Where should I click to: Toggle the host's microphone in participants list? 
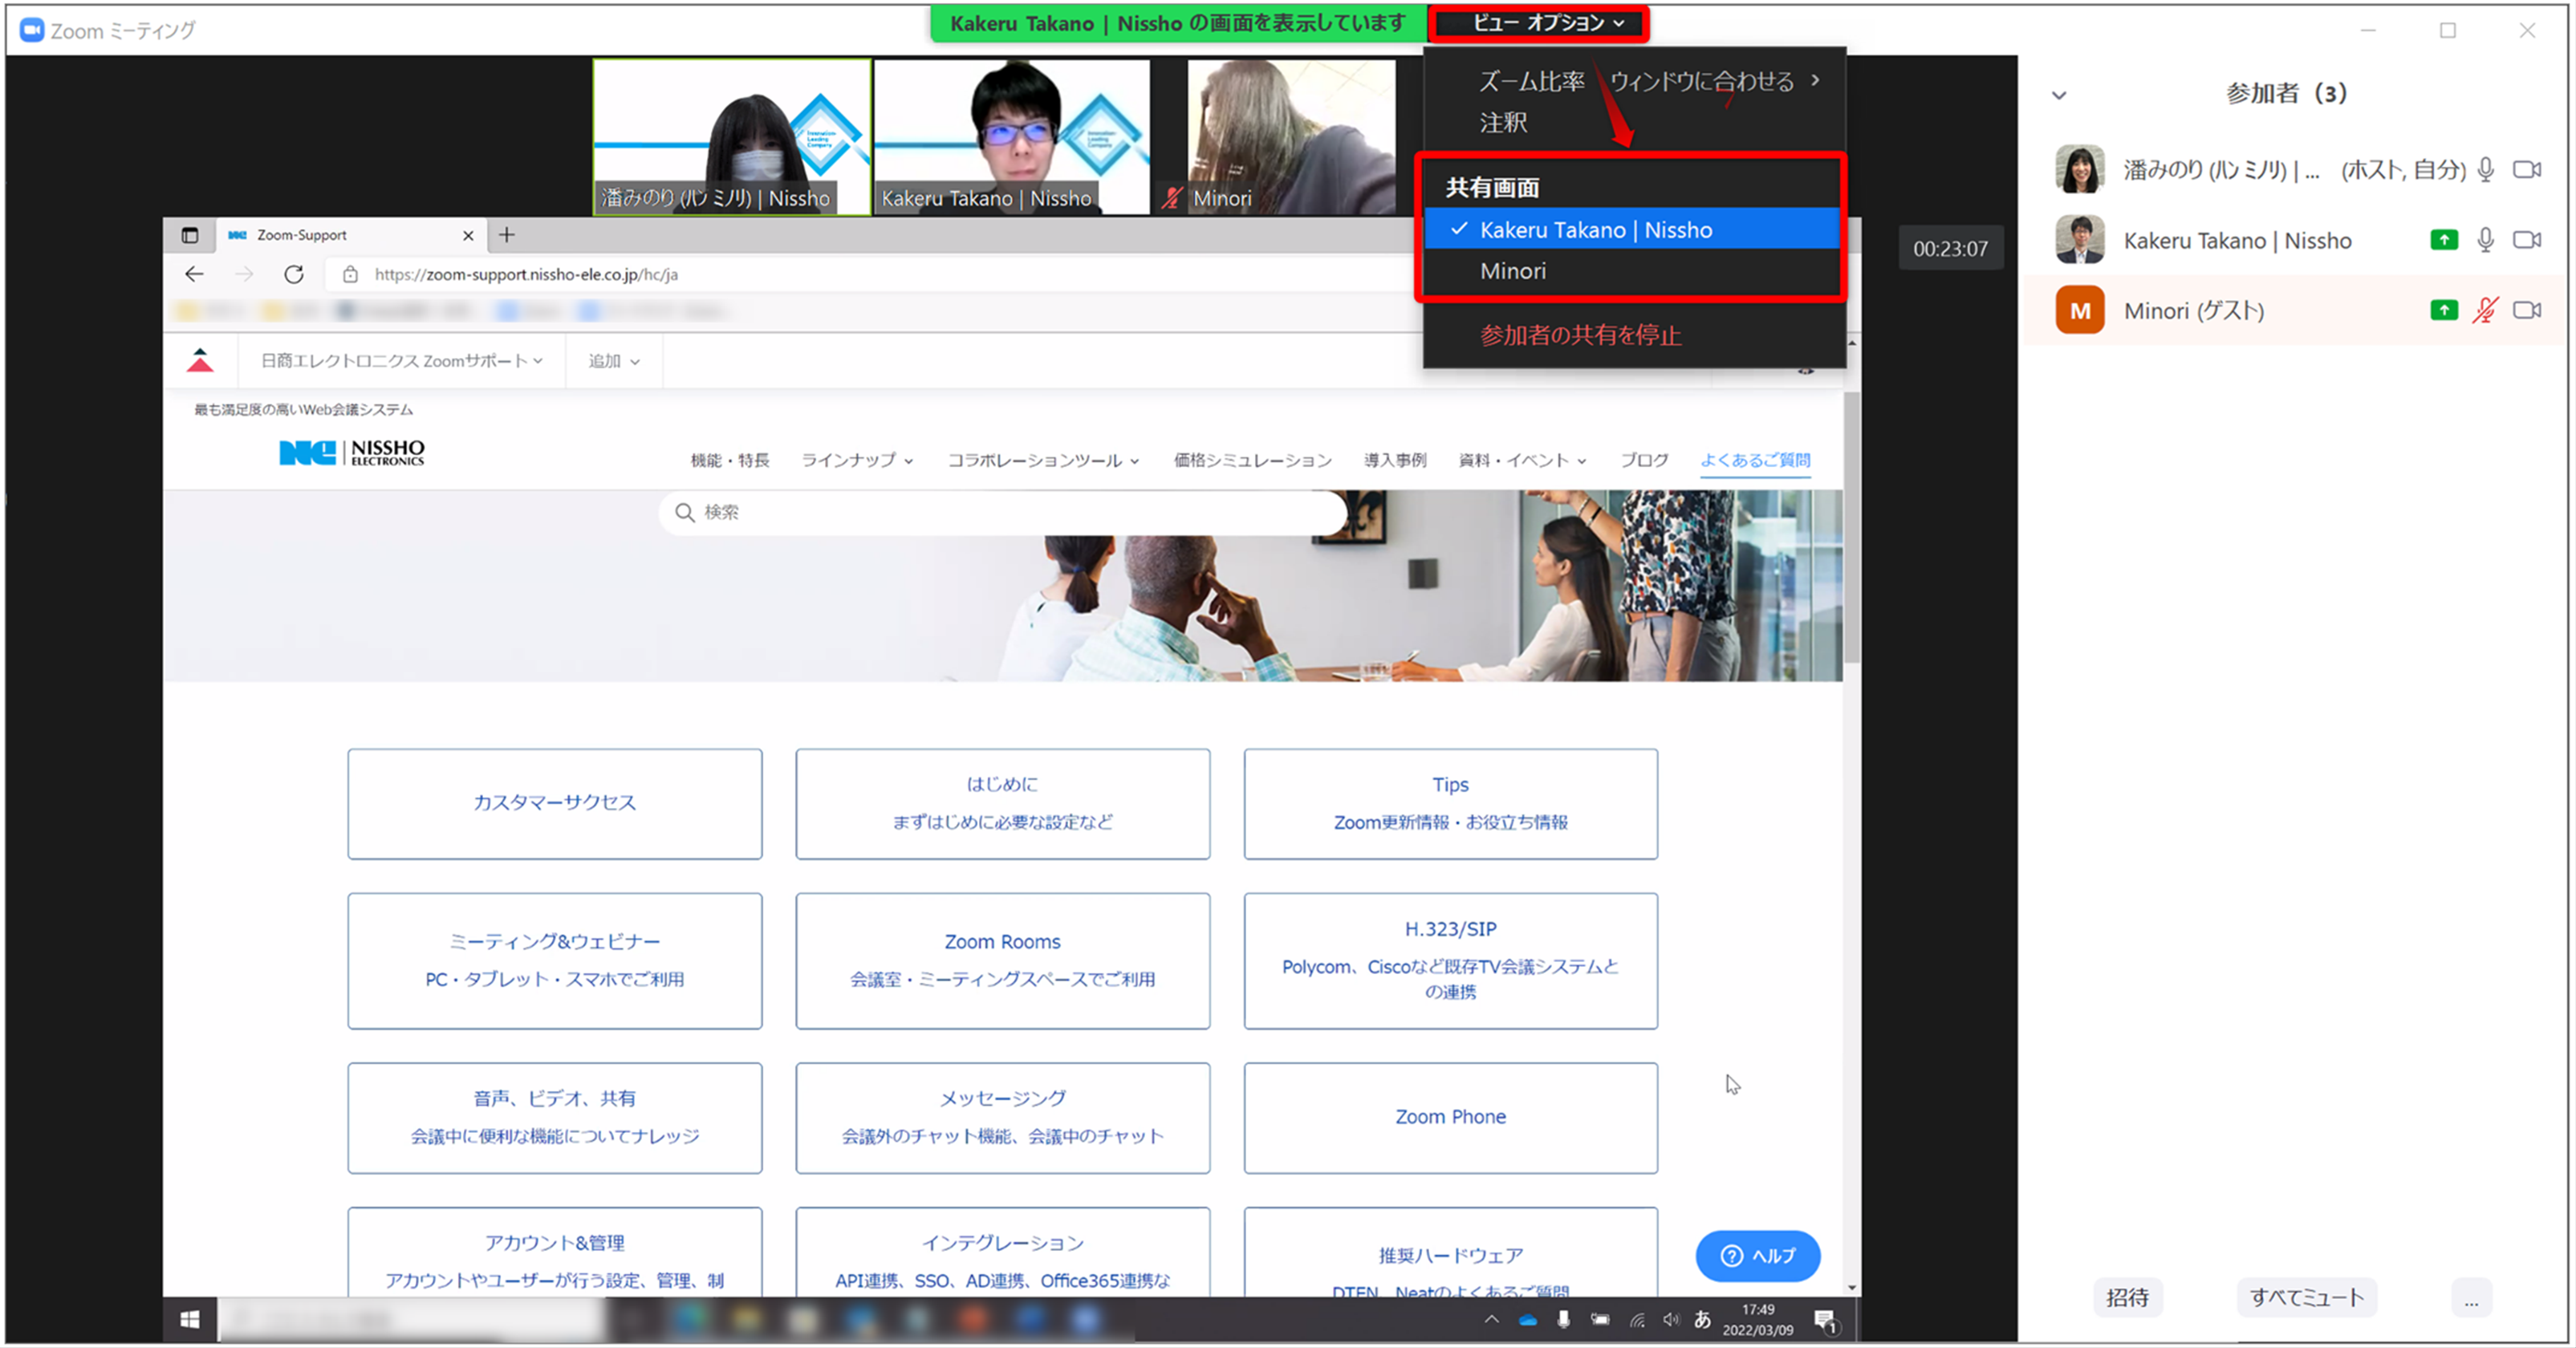[2486, 170]
